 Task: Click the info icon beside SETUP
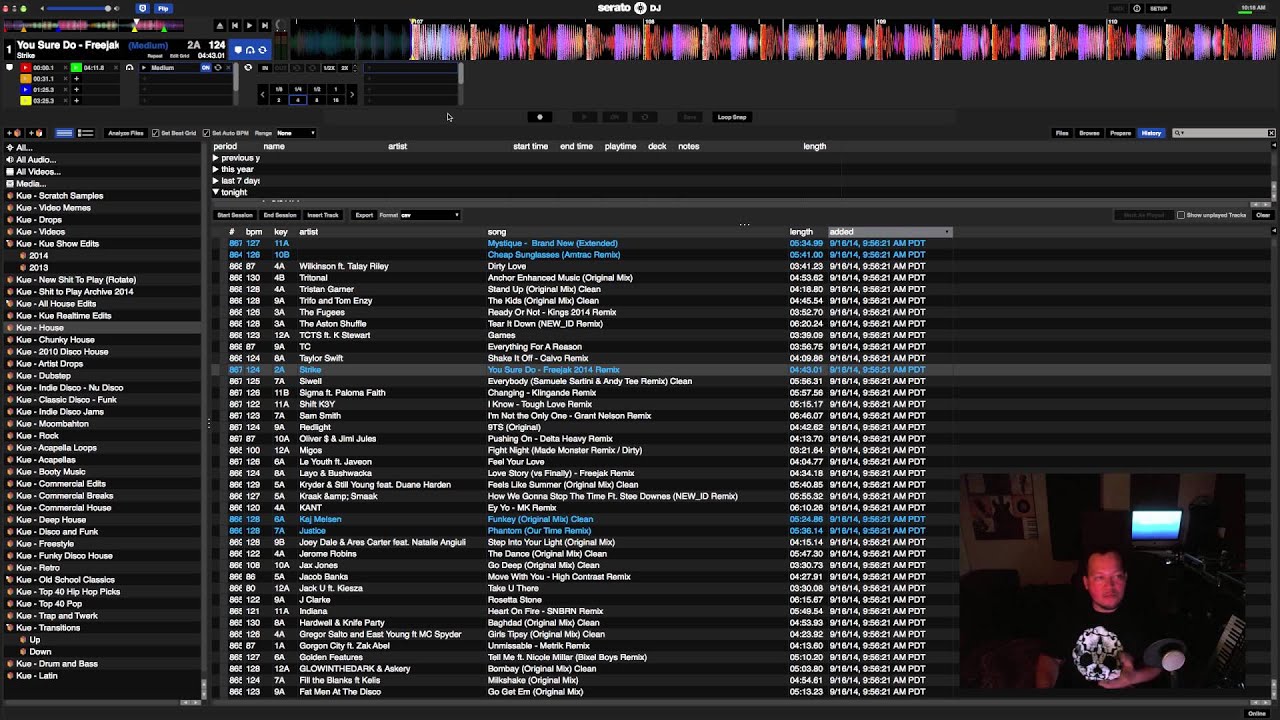(x=1137, y=8)
